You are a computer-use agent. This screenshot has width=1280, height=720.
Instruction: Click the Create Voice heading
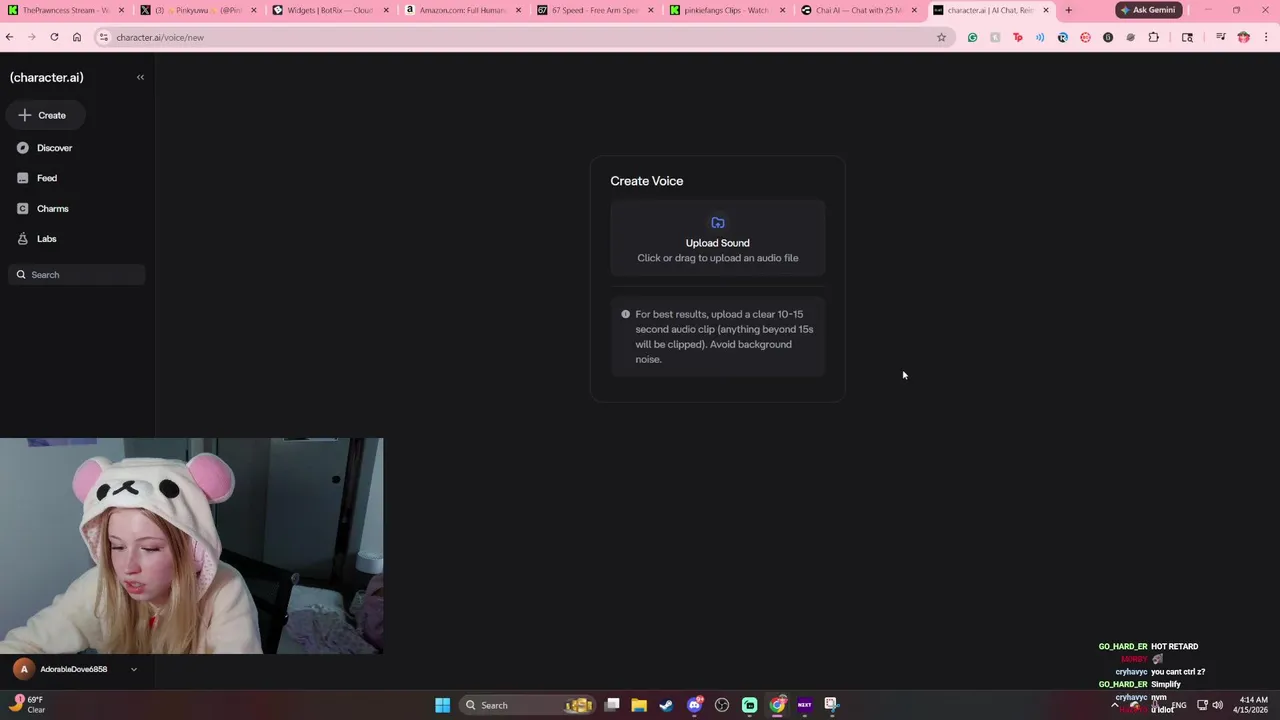coord(647,181)
